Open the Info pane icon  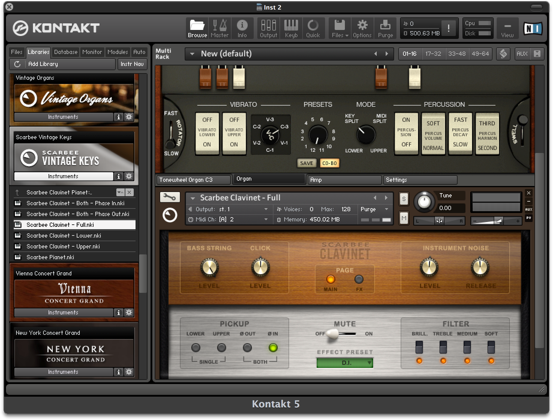242,28
